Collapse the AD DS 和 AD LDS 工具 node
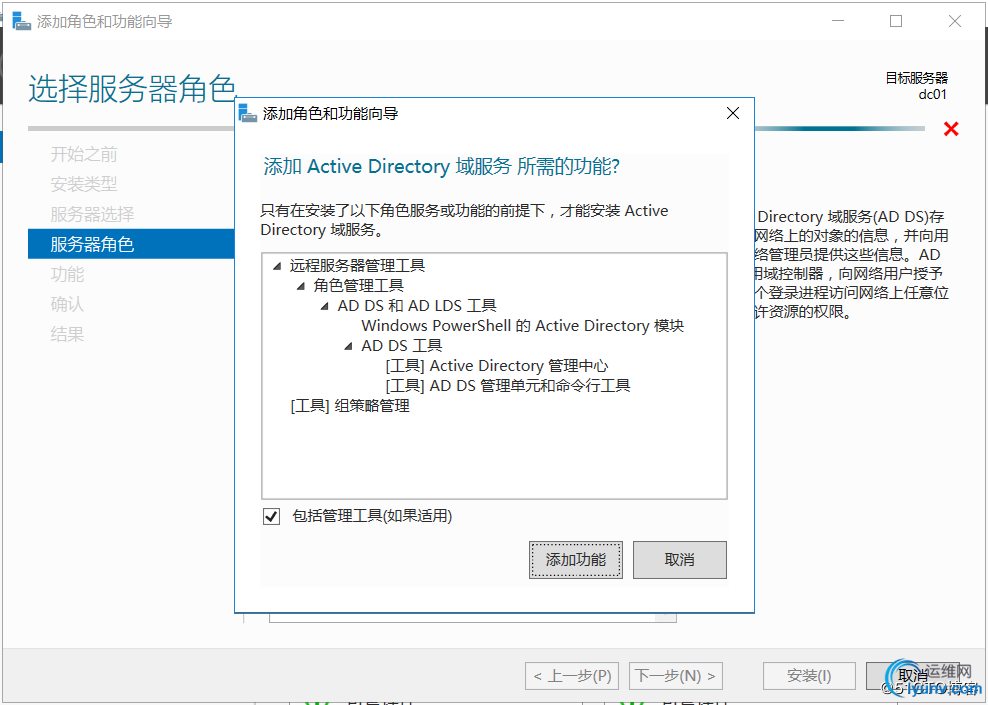The image size is (988, 705). [x=325, y=306]
